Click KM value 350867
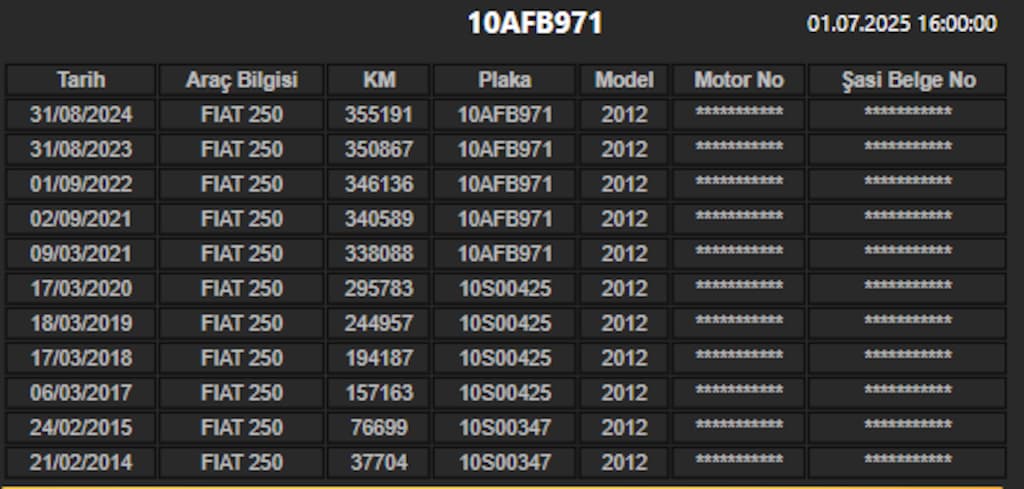Viewport: 1024px width, 489px height. (x=379, y=150)
